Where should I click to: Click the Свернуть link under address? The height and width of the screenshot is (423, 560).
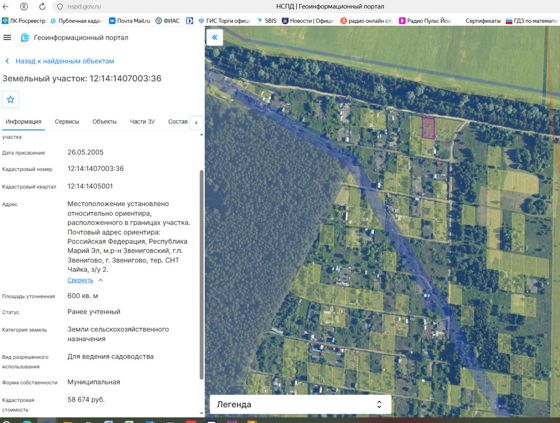[x=80, y=280]
